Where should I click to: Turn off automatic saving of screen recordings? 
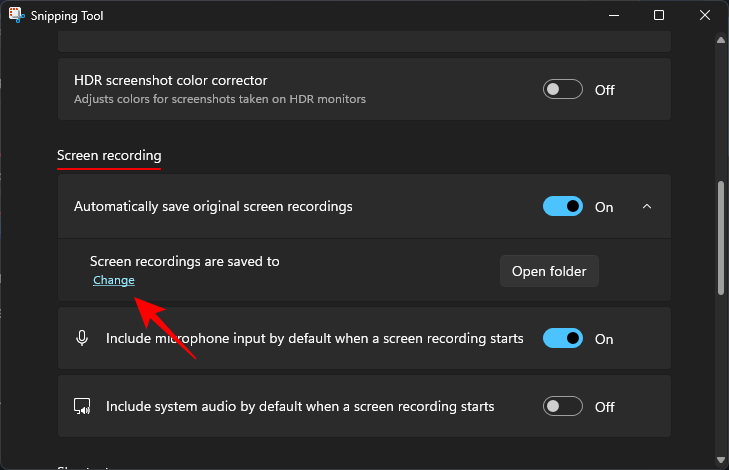[563, 206]
